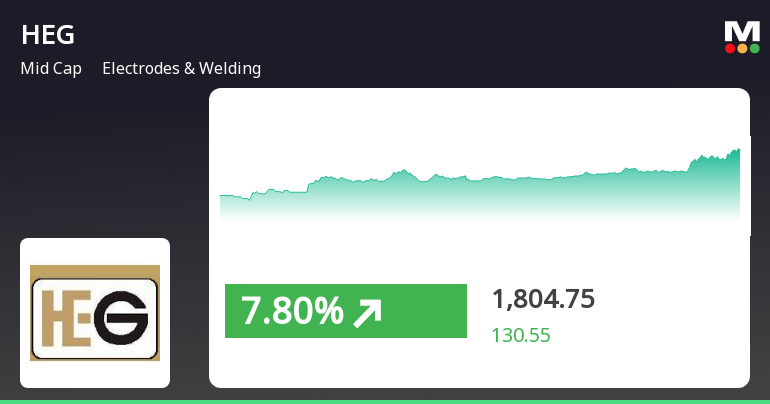Click the green bar along the bottom
The height and width of the screenshot is (404, 770).
[x=385, y=401]
